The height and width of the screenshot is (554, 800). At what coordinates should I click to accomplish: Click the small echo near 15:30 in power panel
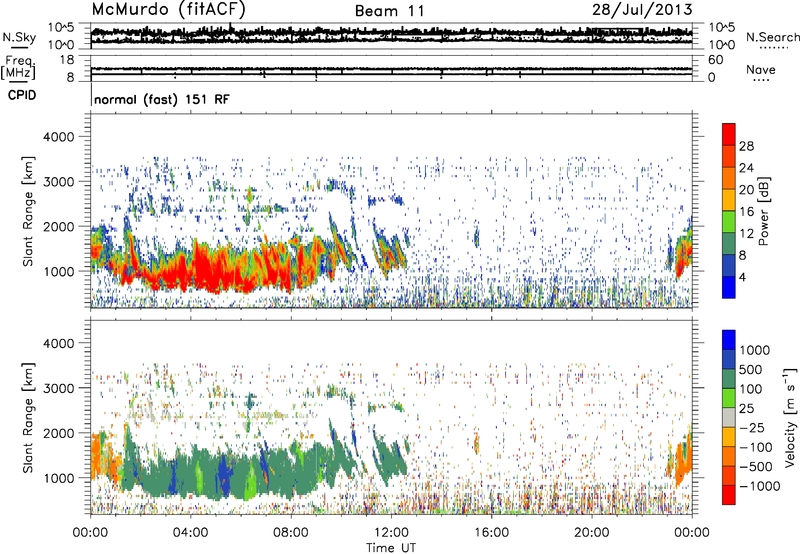tap(477, 237)
